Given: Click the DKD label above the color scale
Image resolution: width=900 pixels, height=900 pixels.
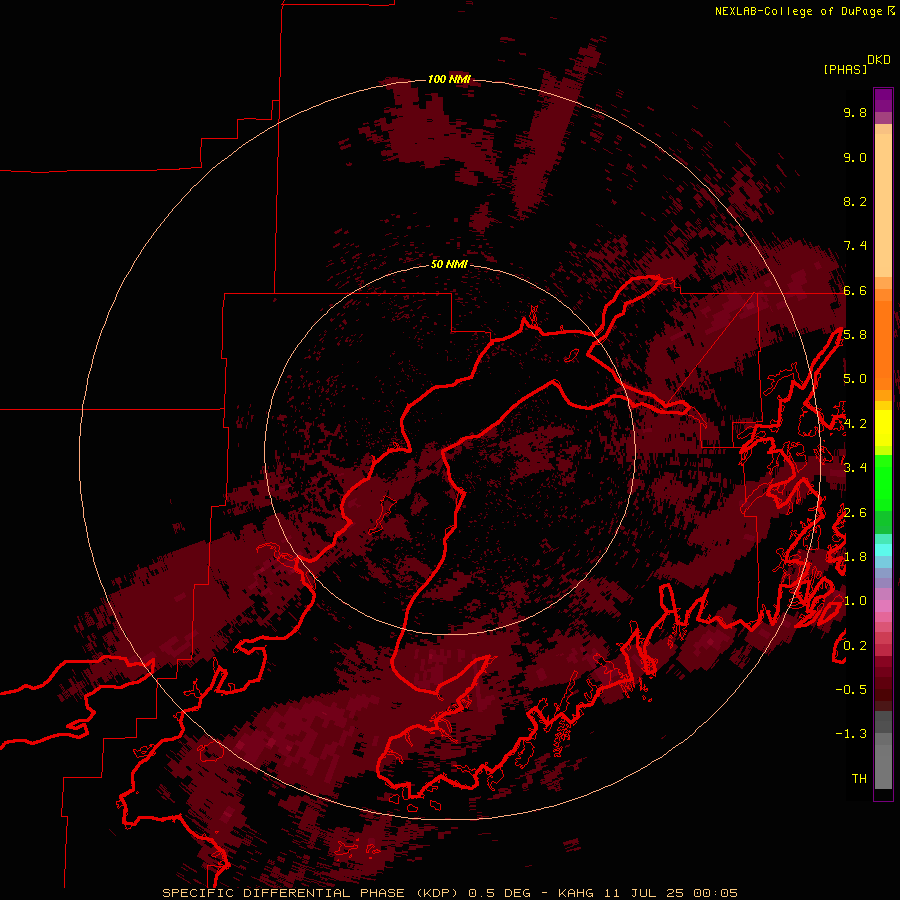Looking at the screenshot, I should (x=878, y=60).
